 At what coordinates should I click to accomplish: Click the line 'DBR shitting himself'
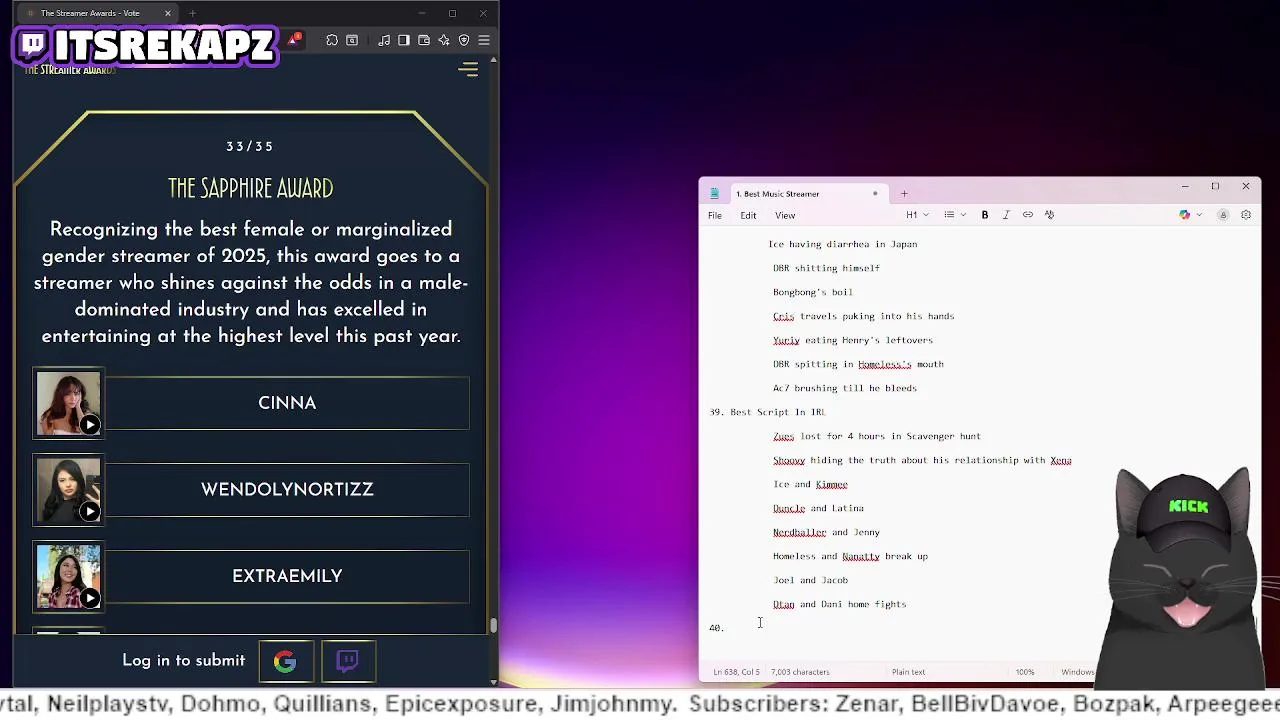point(826,268)
